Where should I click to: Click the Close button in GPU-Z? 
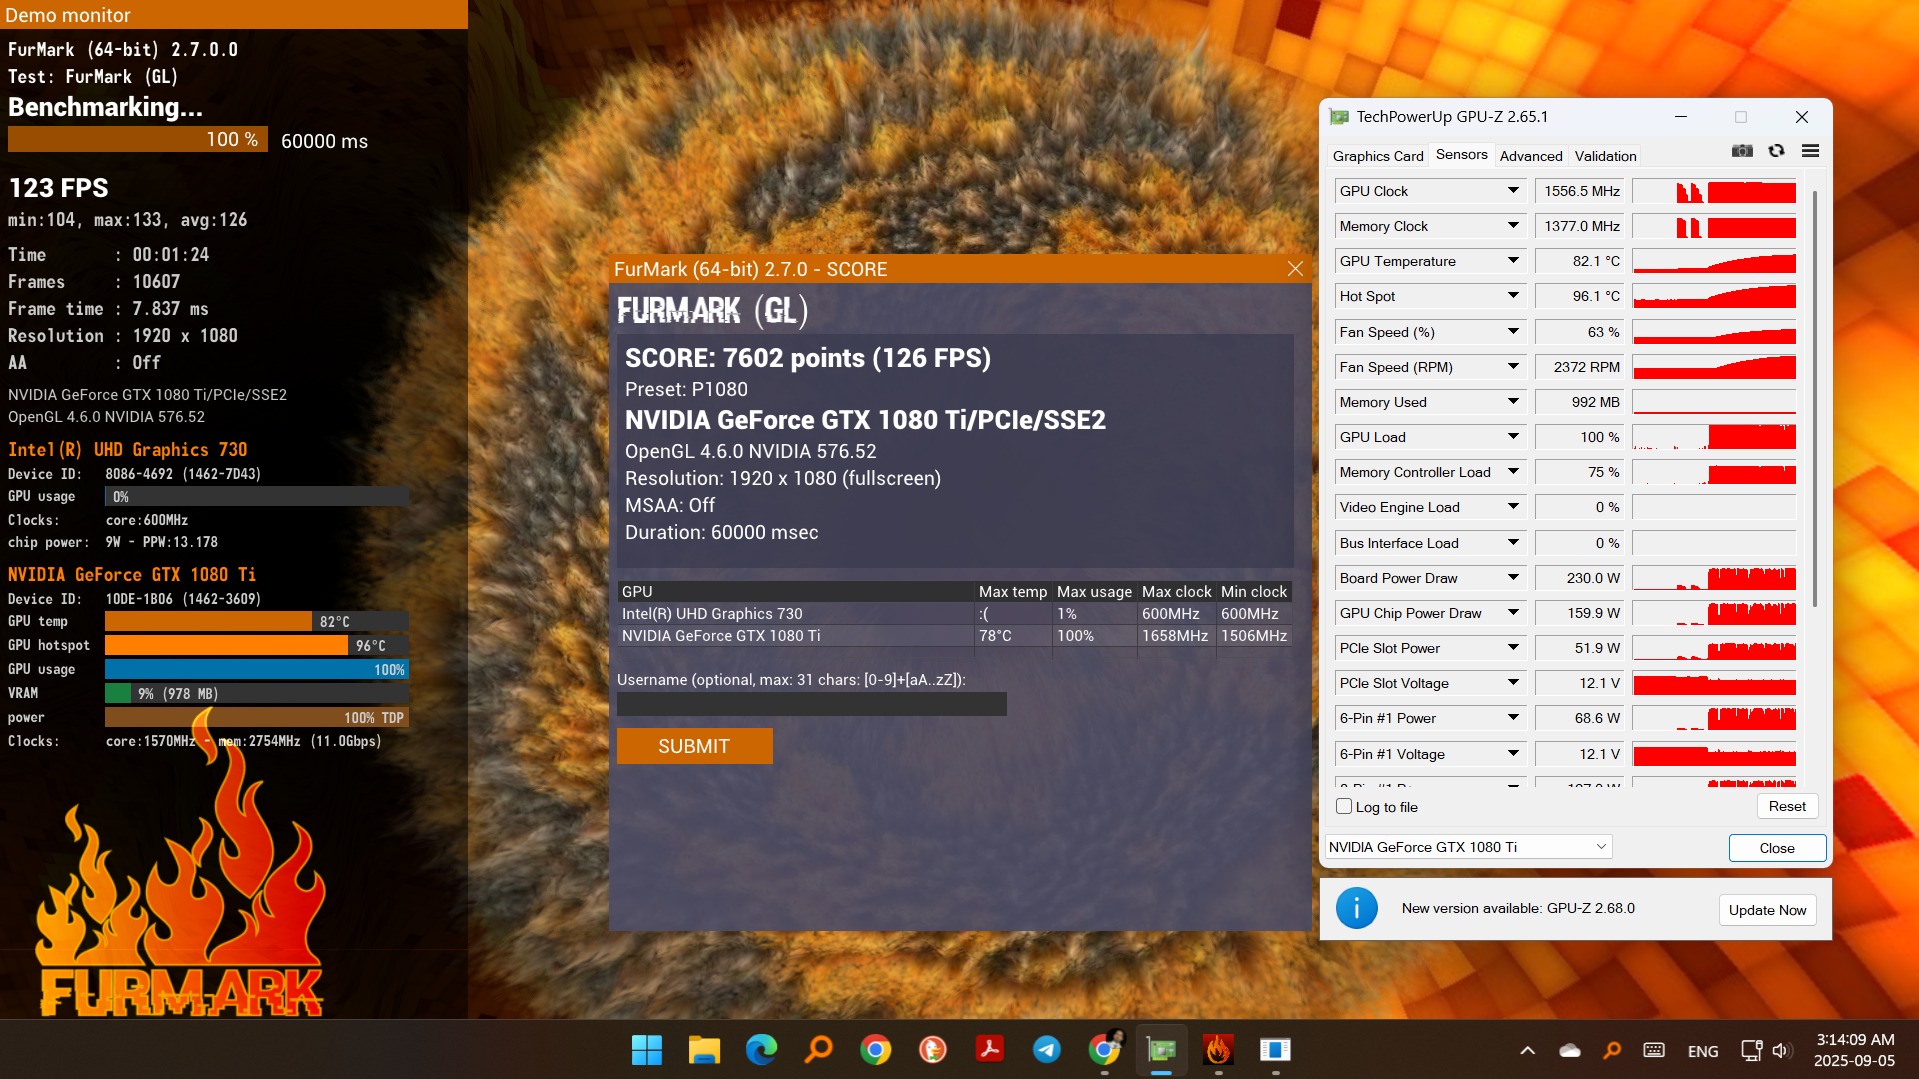click(1777, 848)
